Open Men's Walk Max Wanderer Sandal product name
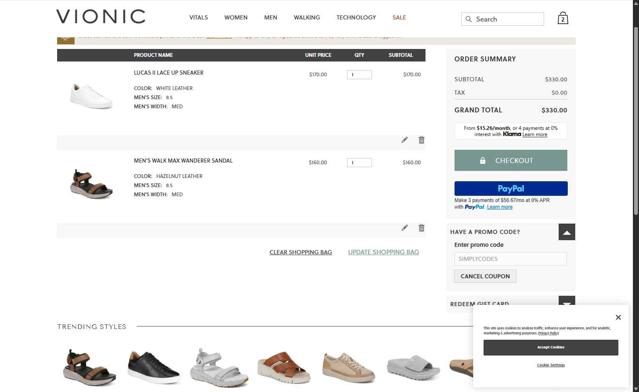Screen dimensions: 639x392 pos(183,161)
